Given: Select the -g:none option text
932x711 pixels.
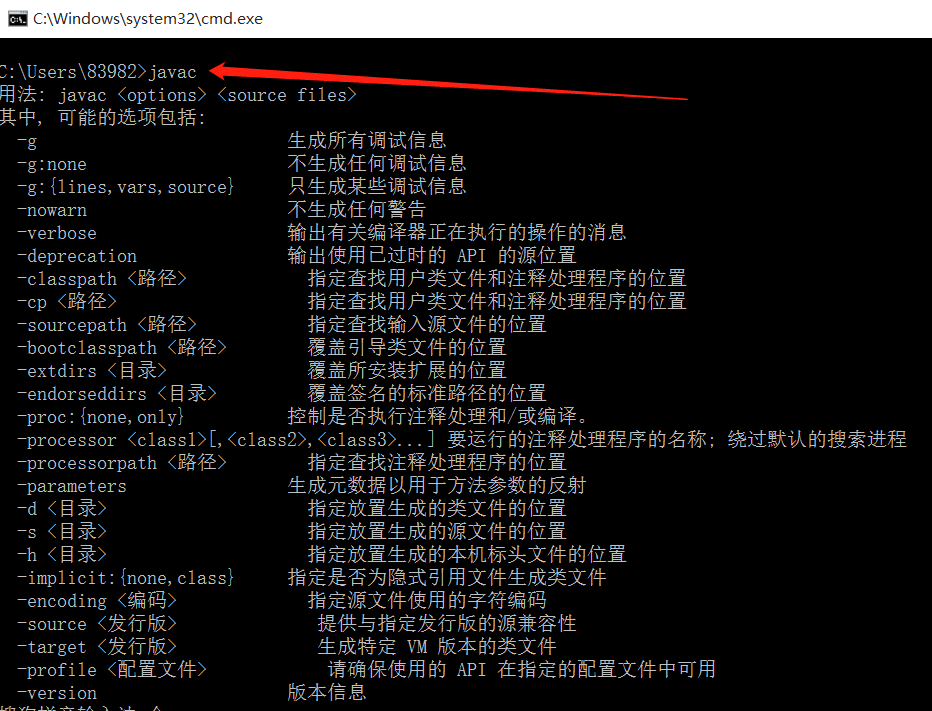Looking at the screenshot, I should pos(52,164).
